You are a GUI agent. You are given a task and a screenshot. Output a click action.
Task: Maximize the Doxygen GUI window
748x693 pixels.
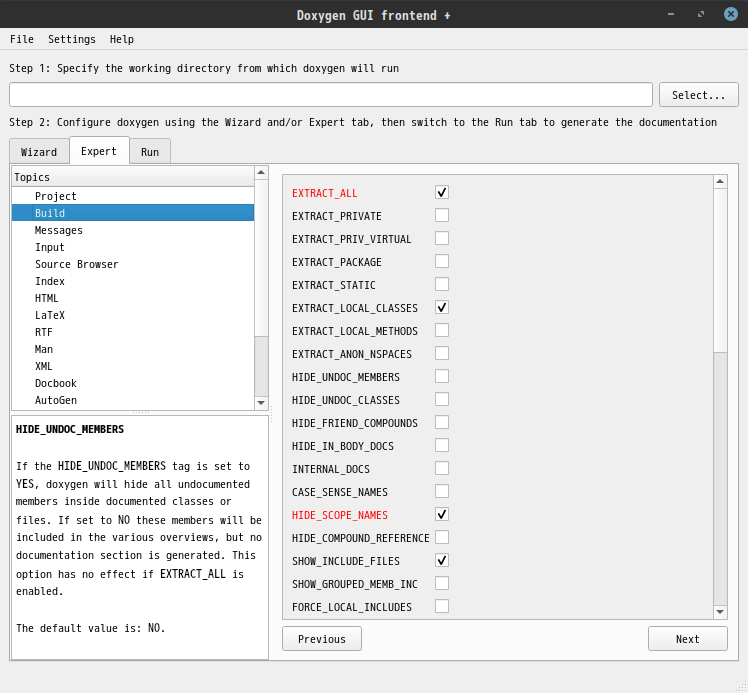pyautogui.click(x=700, y=14)
